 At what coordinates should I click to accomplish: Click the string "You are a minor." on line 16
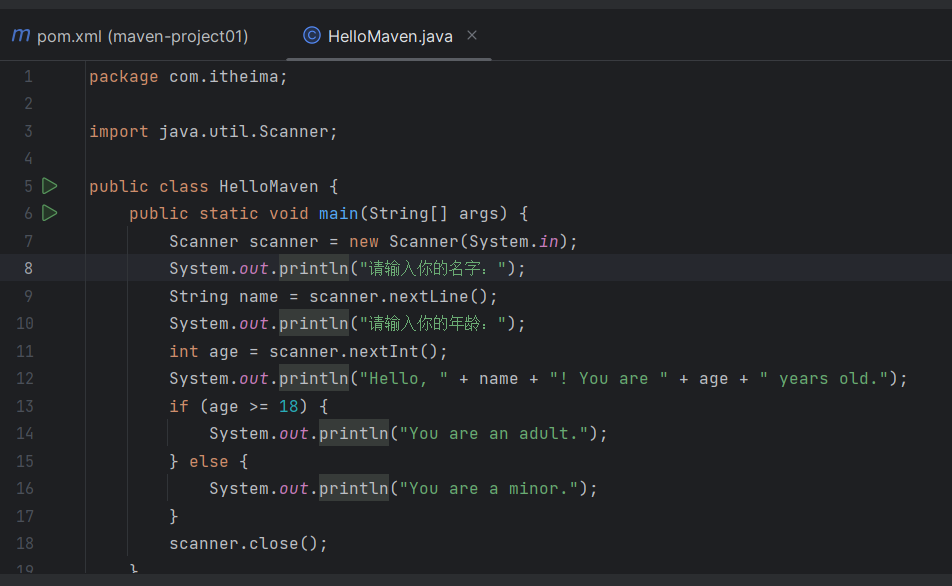click(x=489, y=489)
